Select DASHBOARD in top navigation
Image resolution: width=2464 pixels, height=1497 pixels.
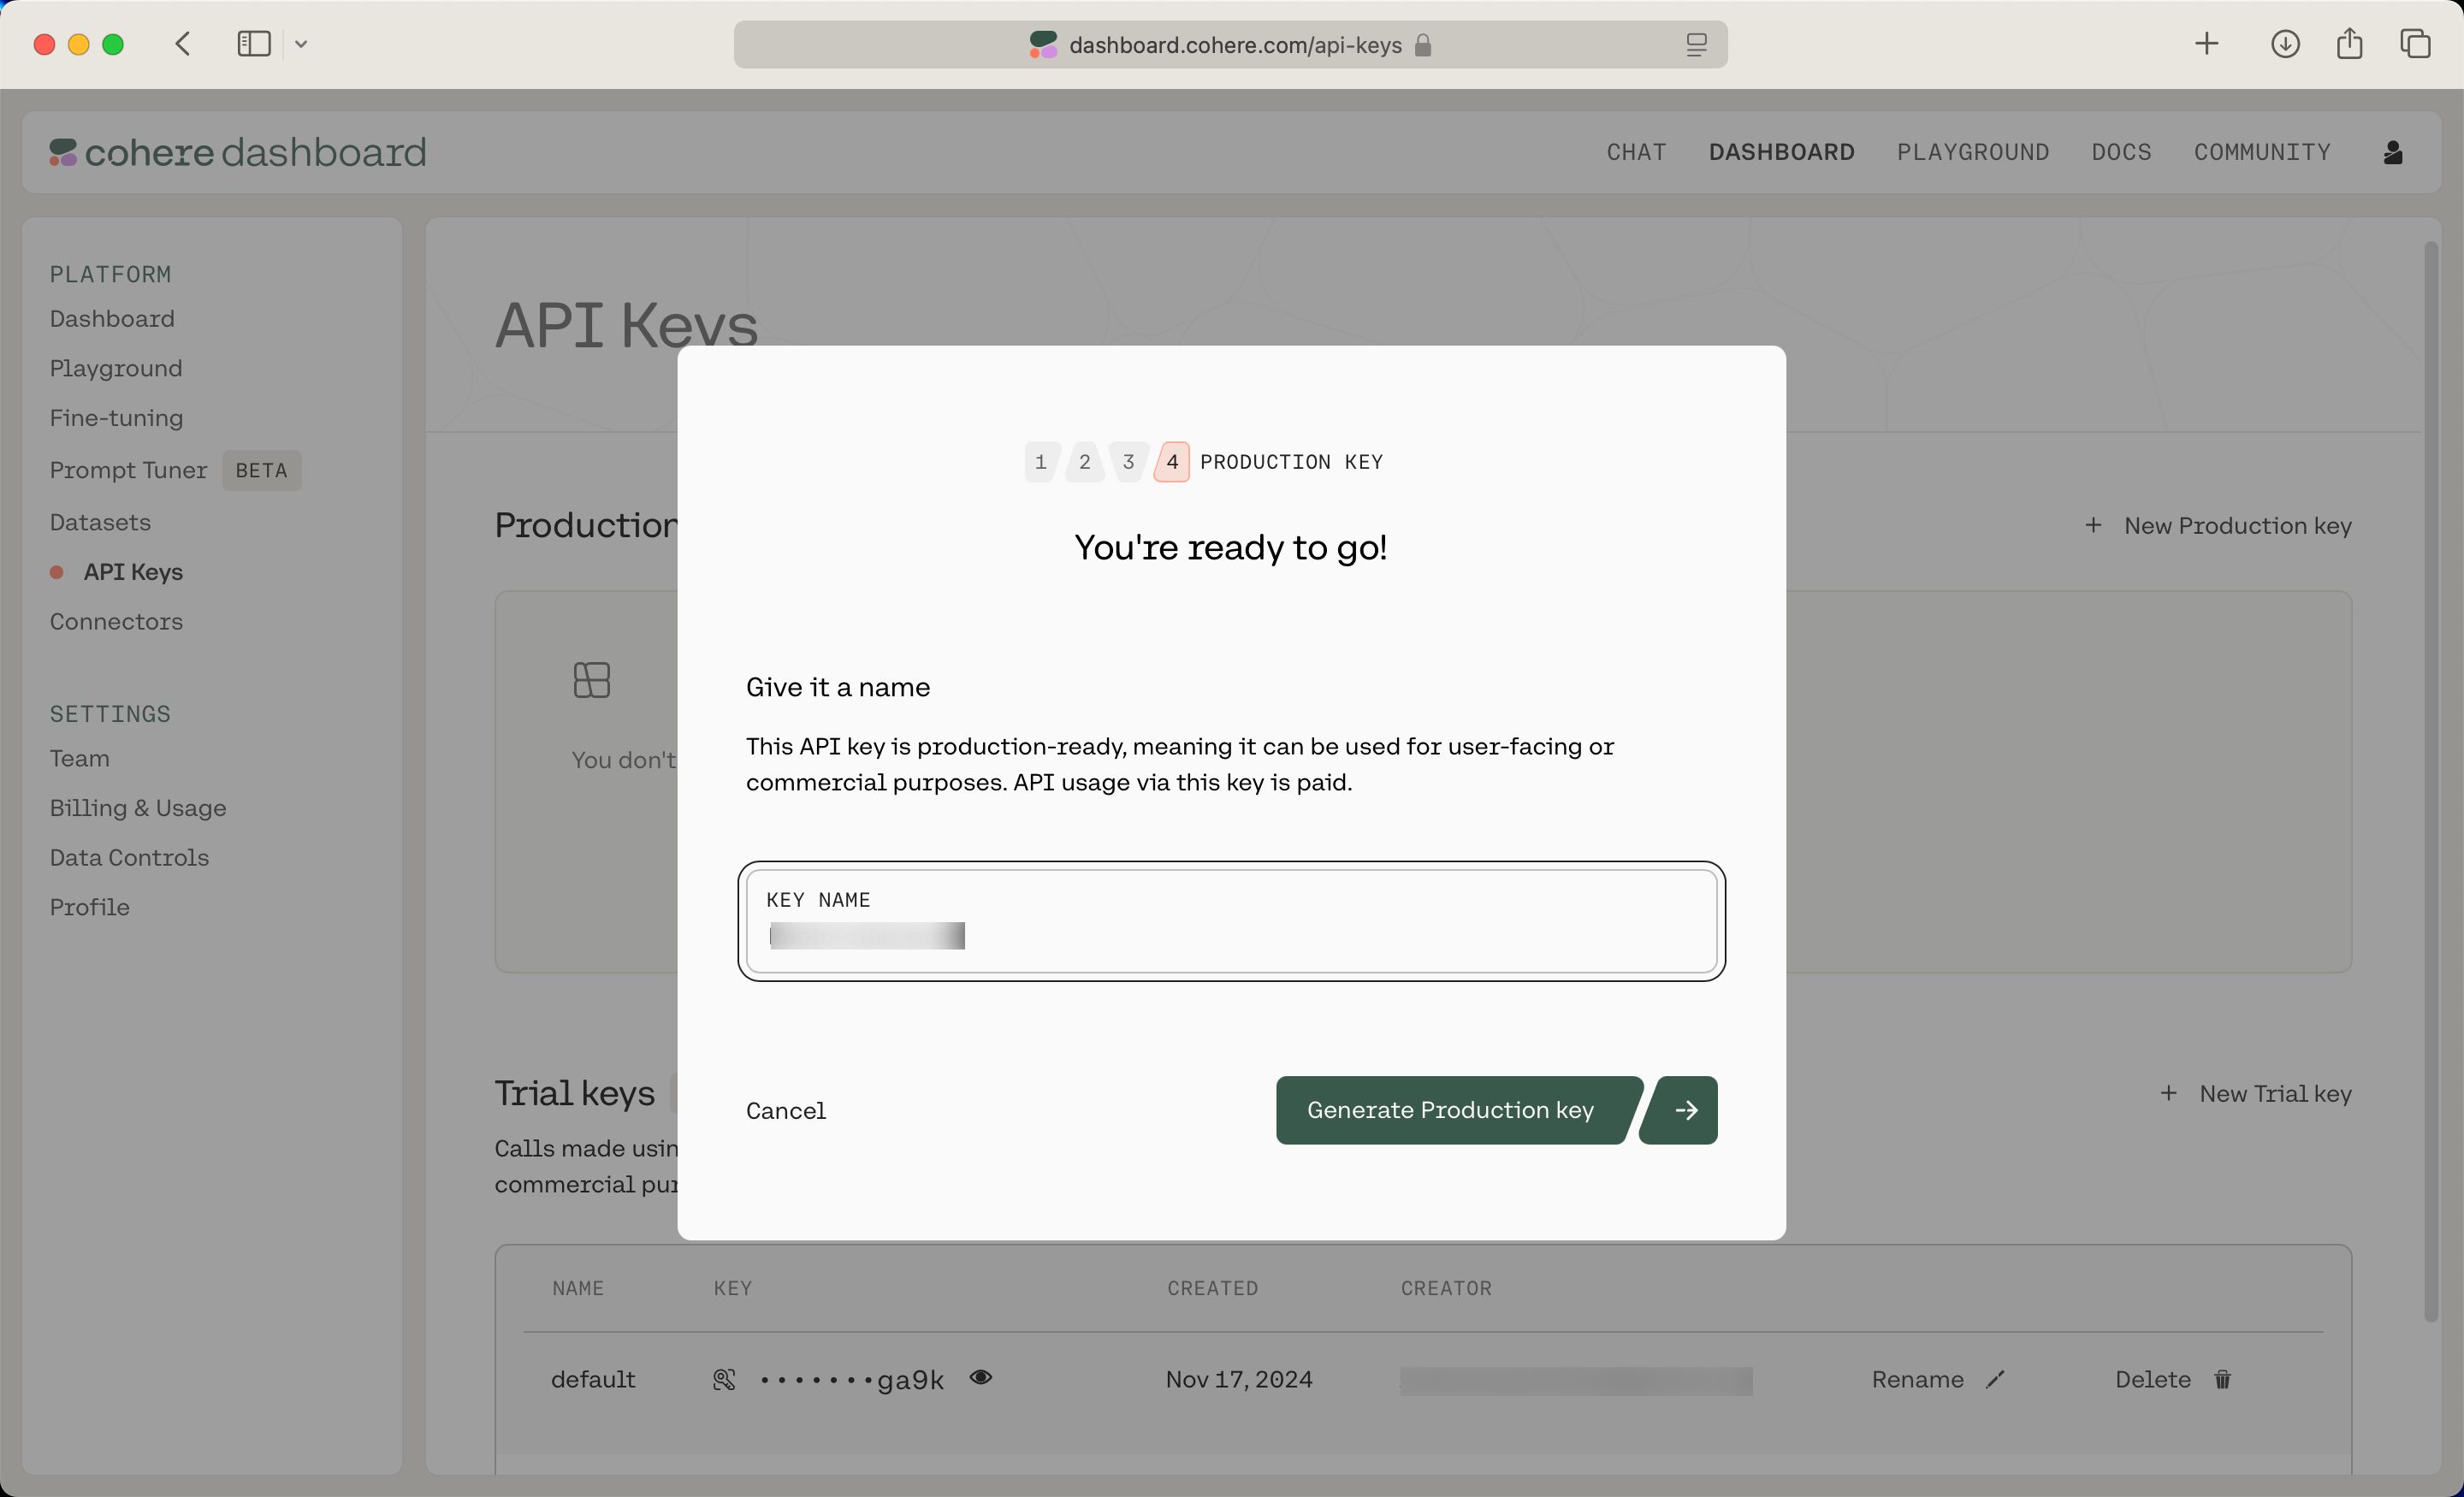tap(1781, 152)
